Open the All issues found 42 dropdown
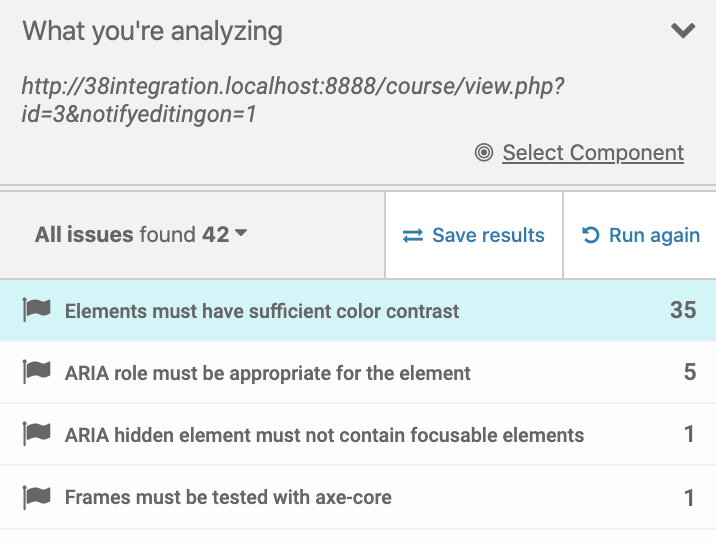The image size is (716, 542). click(x=141, y=235)
